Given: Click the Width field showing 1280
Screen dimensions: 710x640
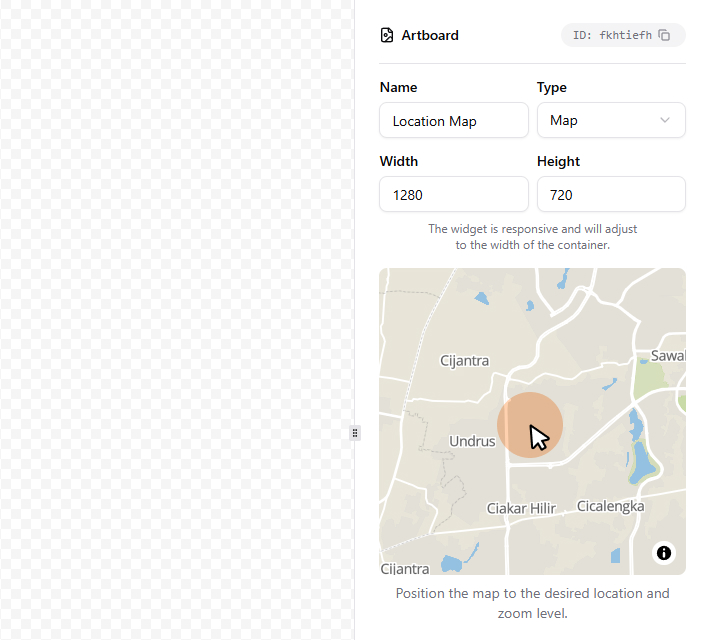Looking at the screenshot, I should point(453,195).
